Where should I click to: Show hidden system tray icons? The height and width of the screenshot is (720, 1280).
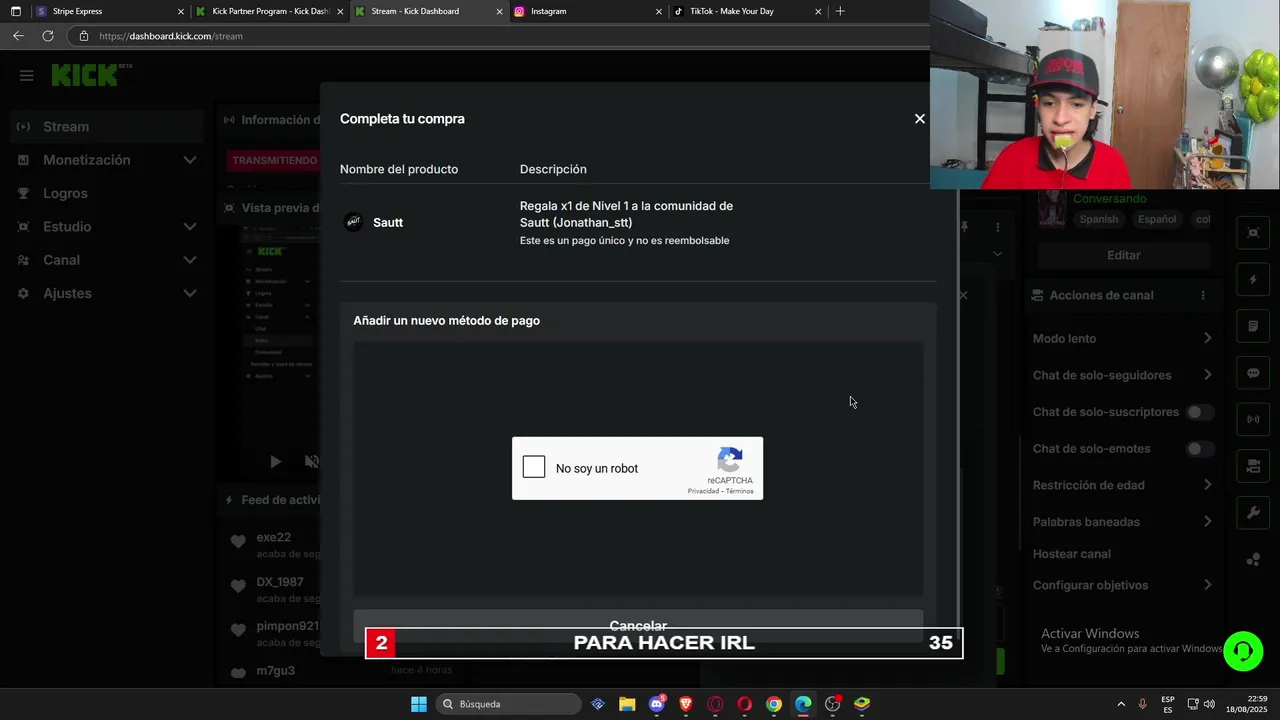click(1121, 704)
